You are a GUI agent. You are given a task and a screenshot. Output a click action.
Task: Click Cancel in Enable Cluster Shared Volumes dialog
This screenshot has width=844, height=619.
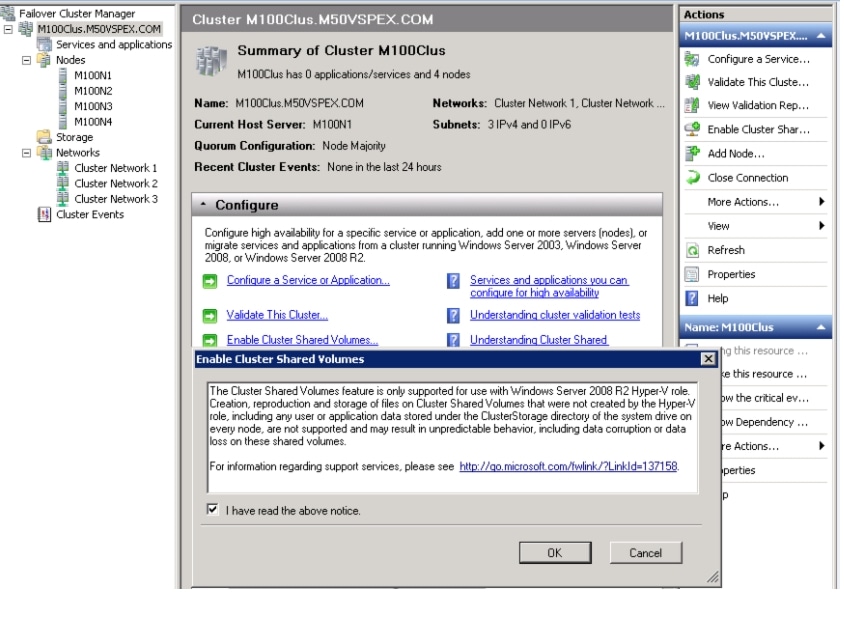(645, 553)
